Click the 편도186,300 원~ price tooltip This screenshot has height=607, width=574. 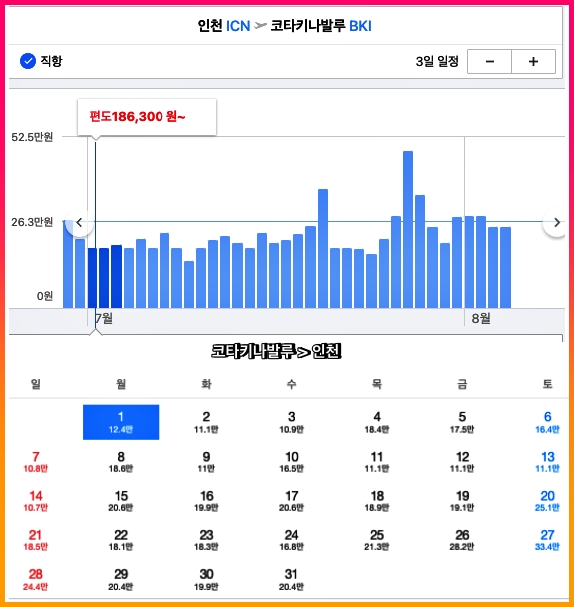147,117
